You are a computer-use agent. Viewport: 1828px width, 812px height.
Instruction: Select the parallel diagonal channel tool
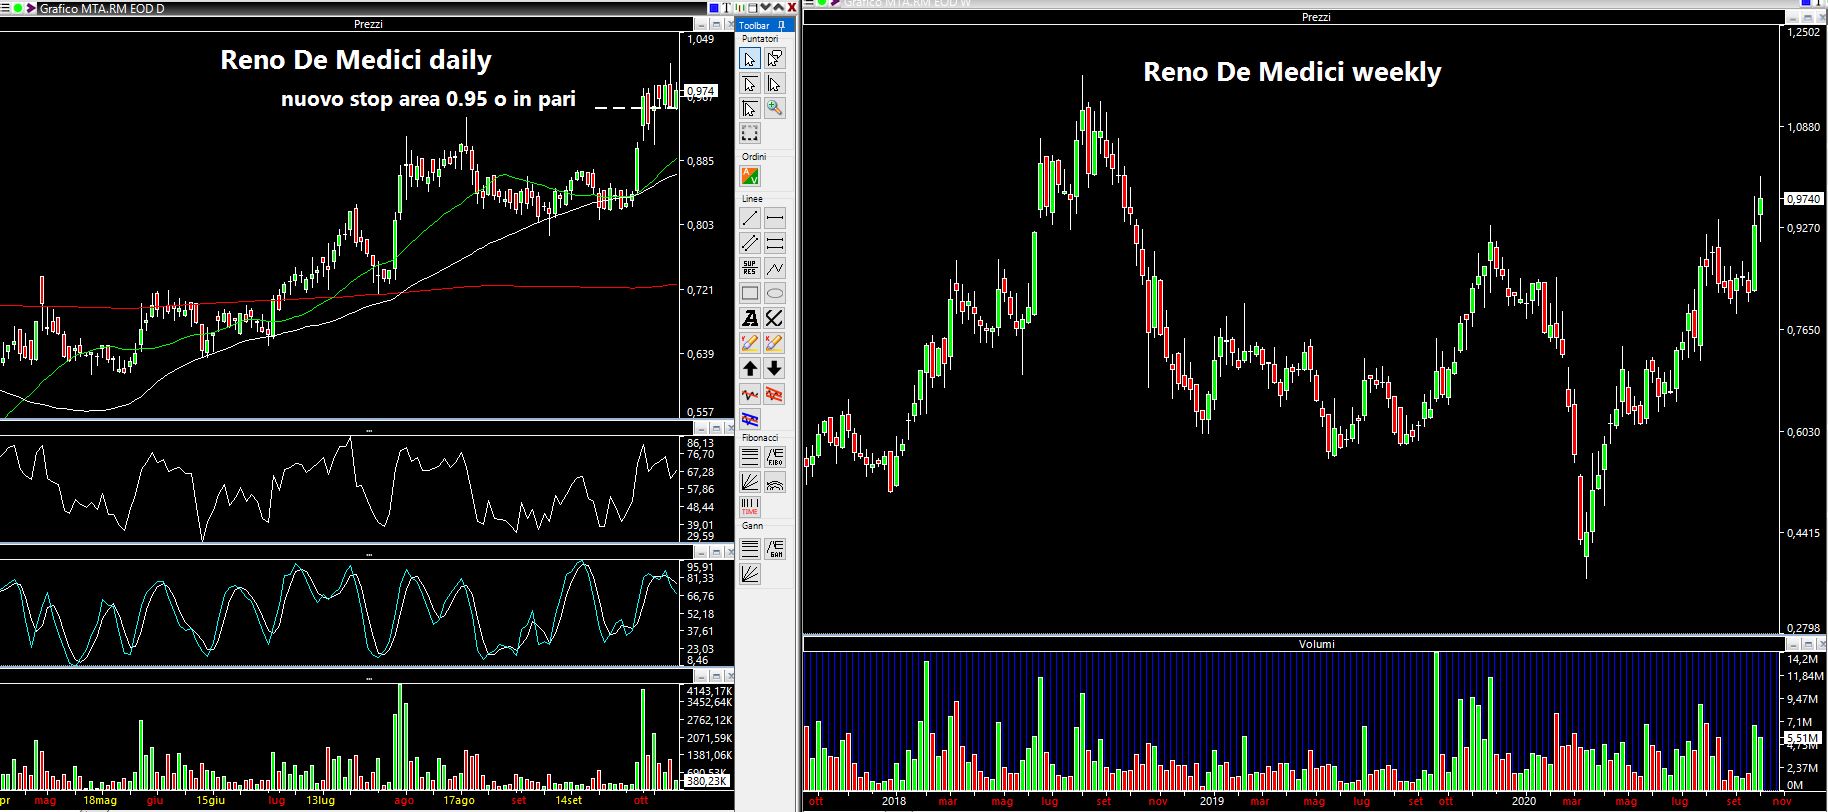[x=750, y=243]
